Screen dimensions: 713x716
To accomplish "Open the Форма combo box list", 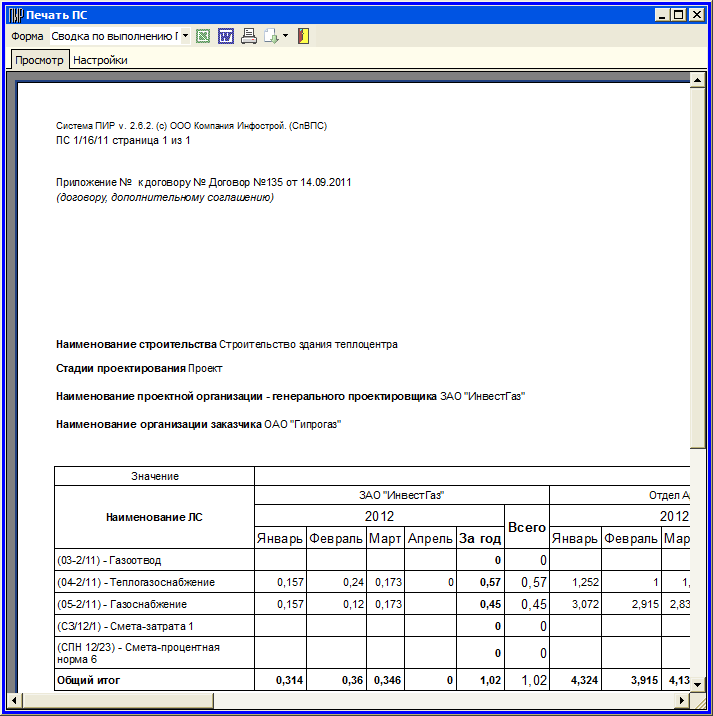I will 185,36.
